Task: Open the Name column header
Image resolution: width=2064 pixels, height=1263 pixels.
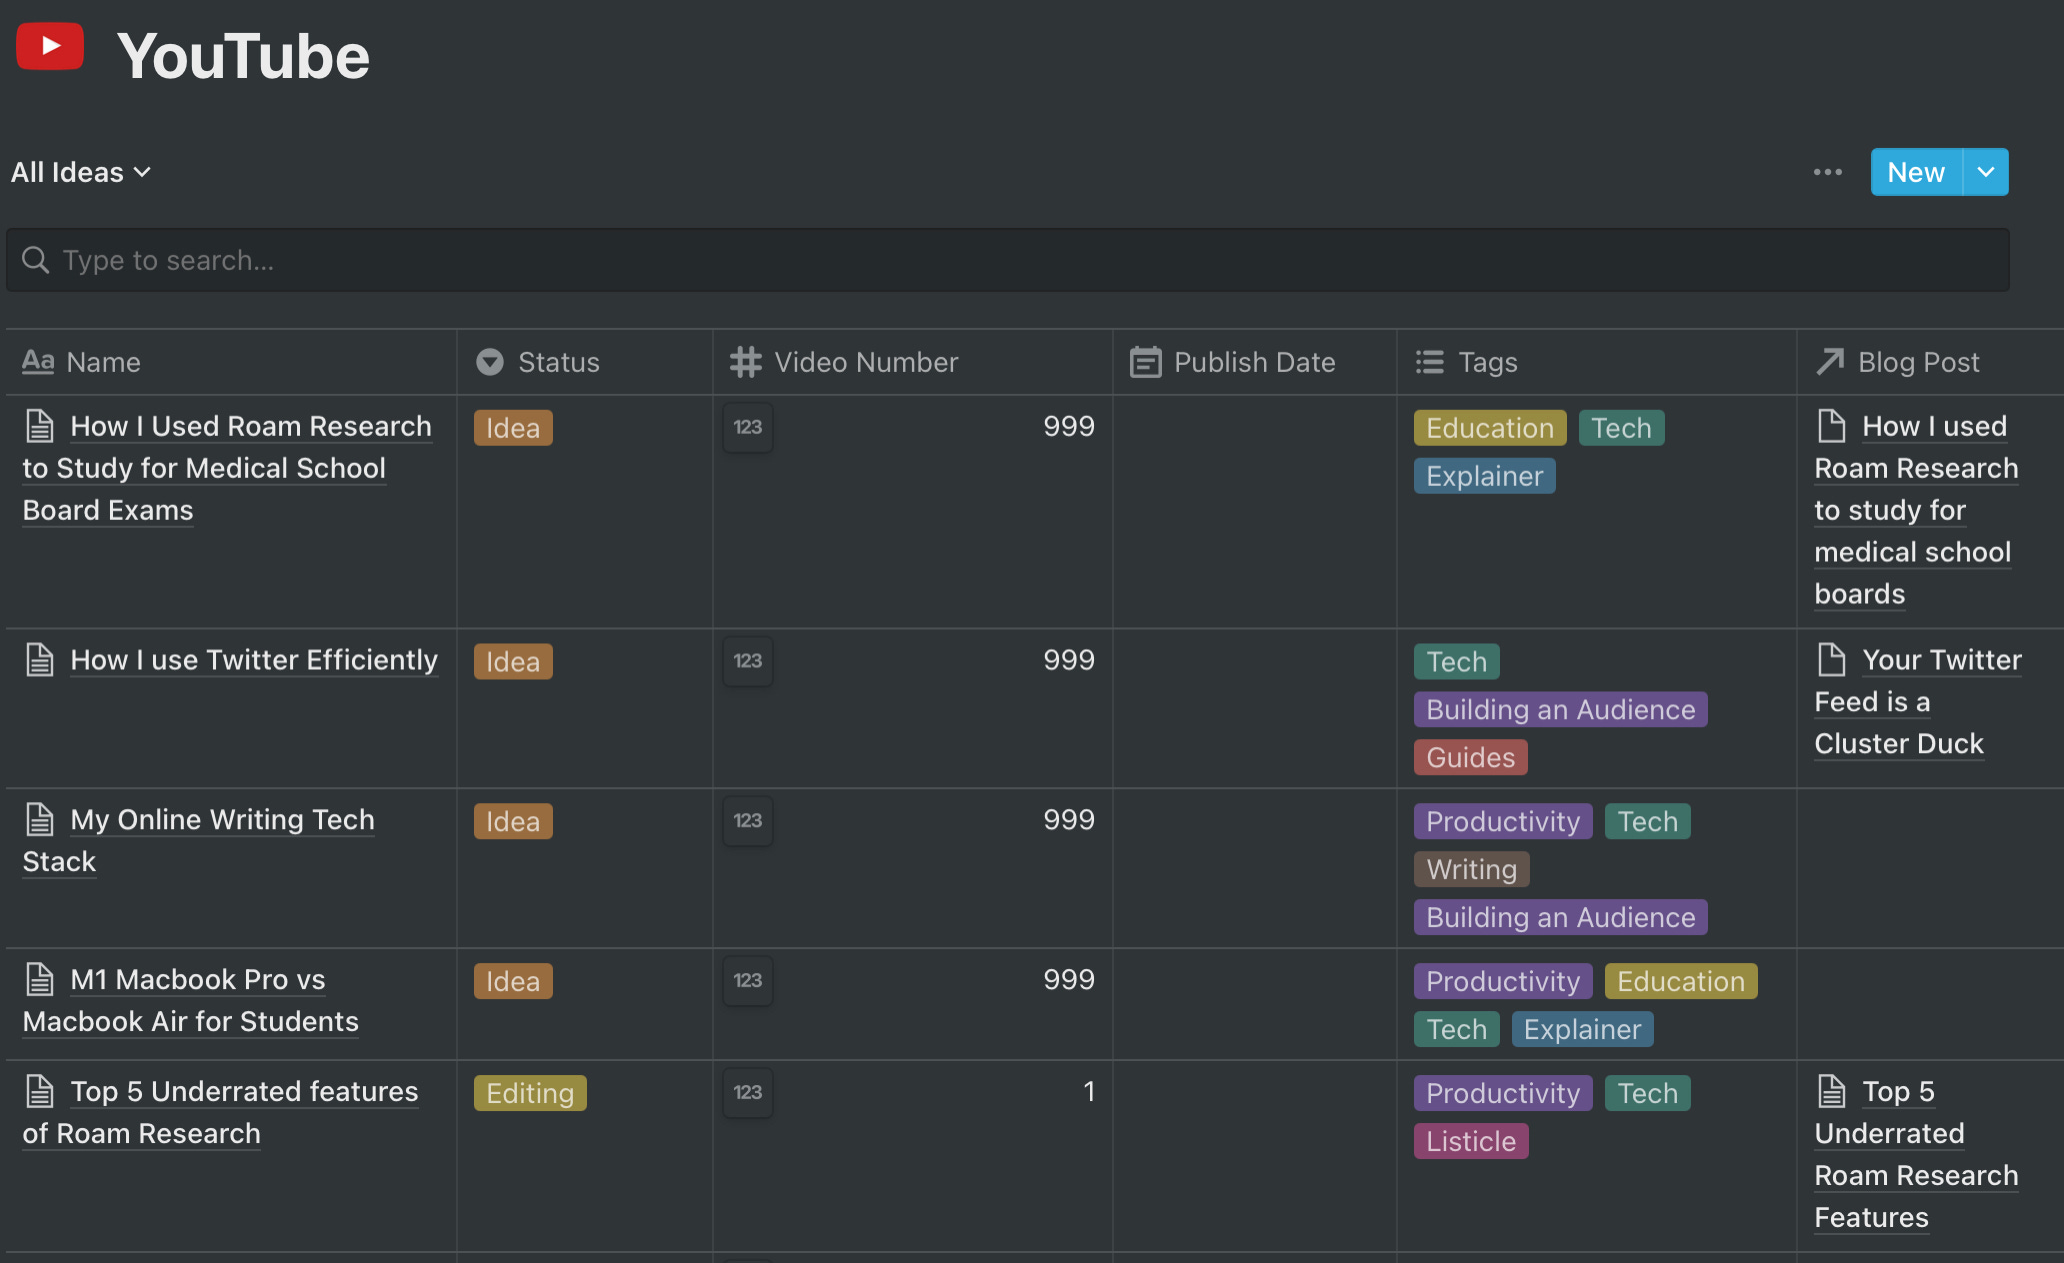Action: (x=231, y=362)
